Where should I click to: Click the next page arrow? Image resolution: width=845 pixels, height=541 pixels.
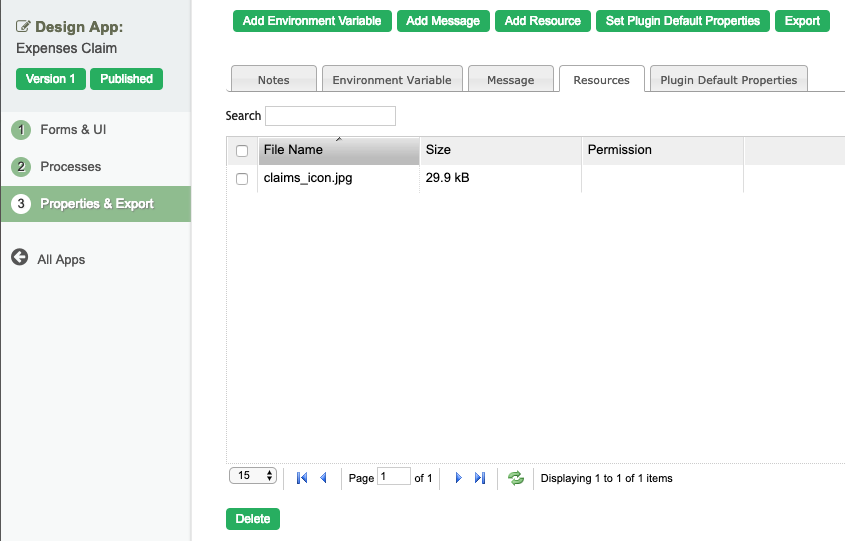458,478
